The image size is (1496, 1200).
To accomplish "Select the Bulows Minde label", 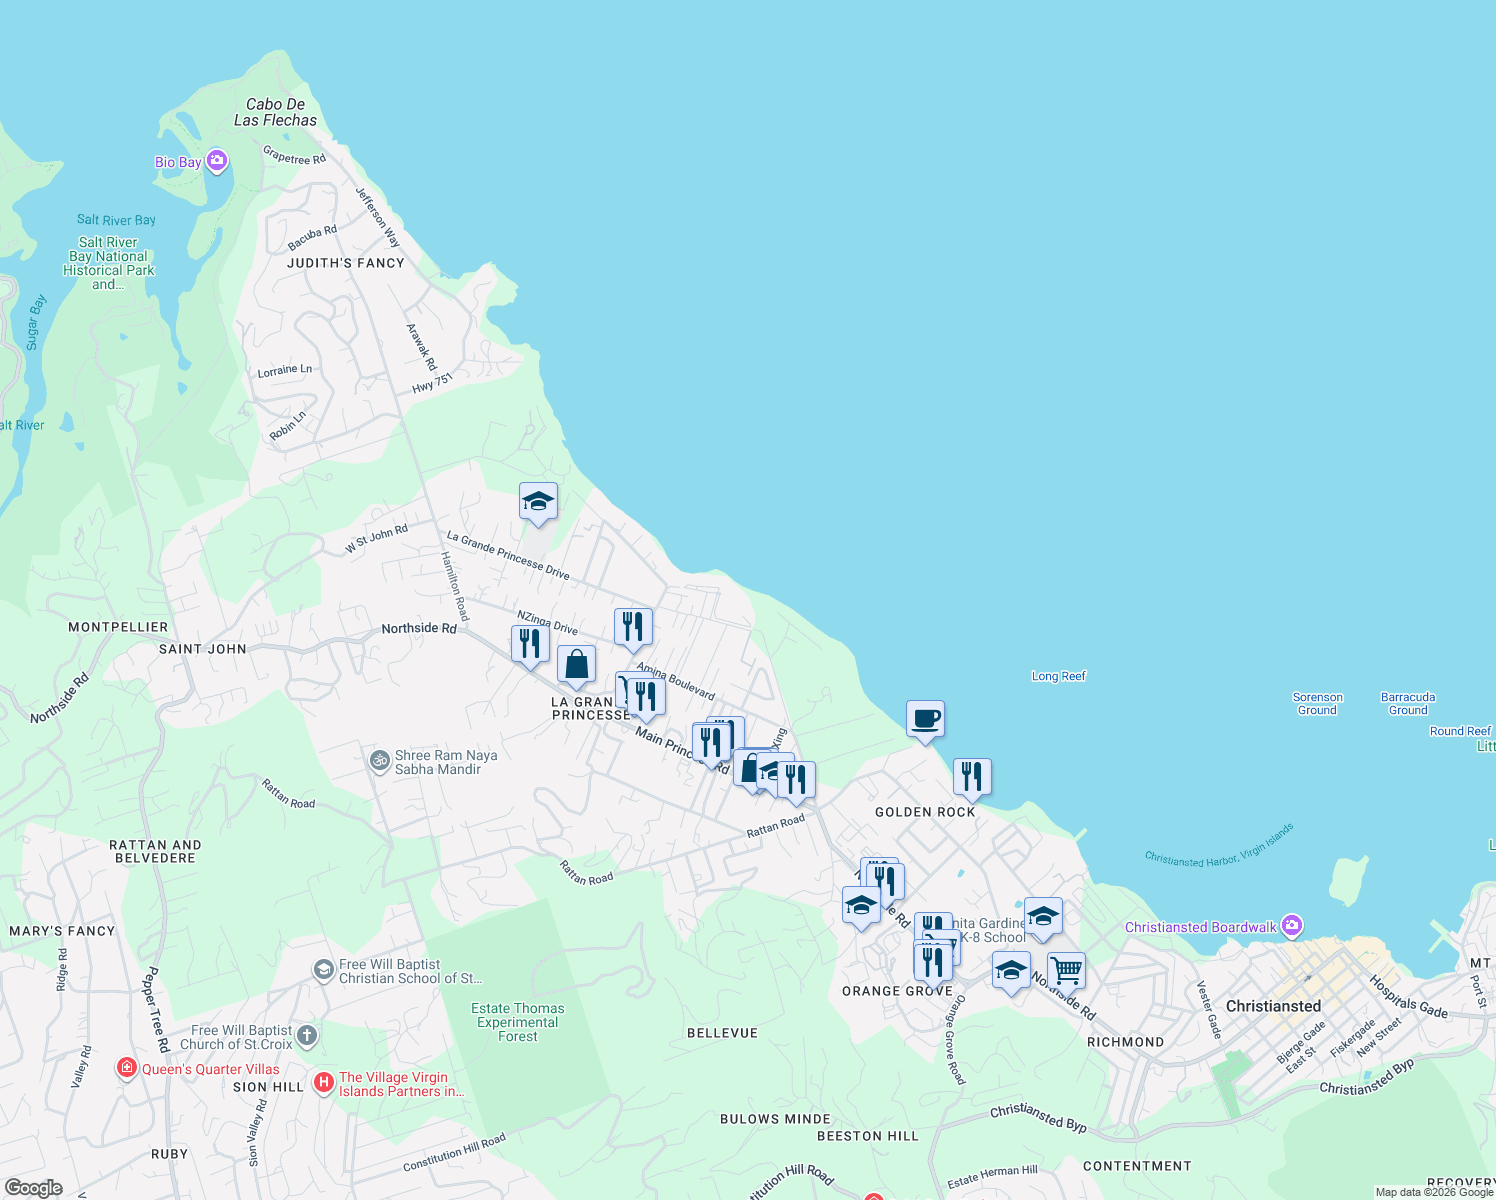I will tap(775, 1119).
